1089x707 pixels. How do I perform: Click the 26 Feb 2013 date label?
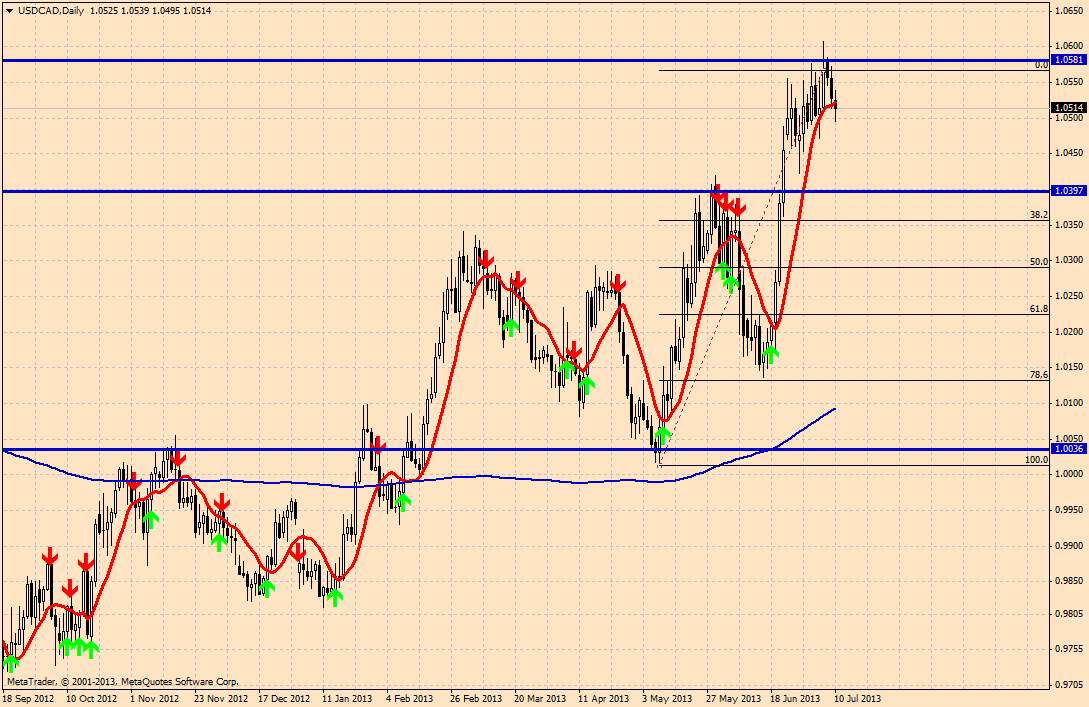476,699
